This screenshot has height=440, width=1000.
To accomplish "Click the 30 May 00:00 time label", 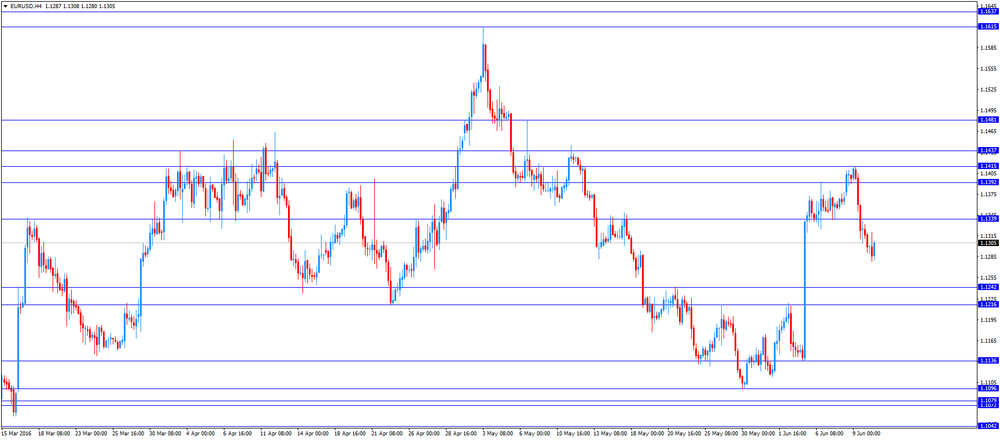I will 758,433.
